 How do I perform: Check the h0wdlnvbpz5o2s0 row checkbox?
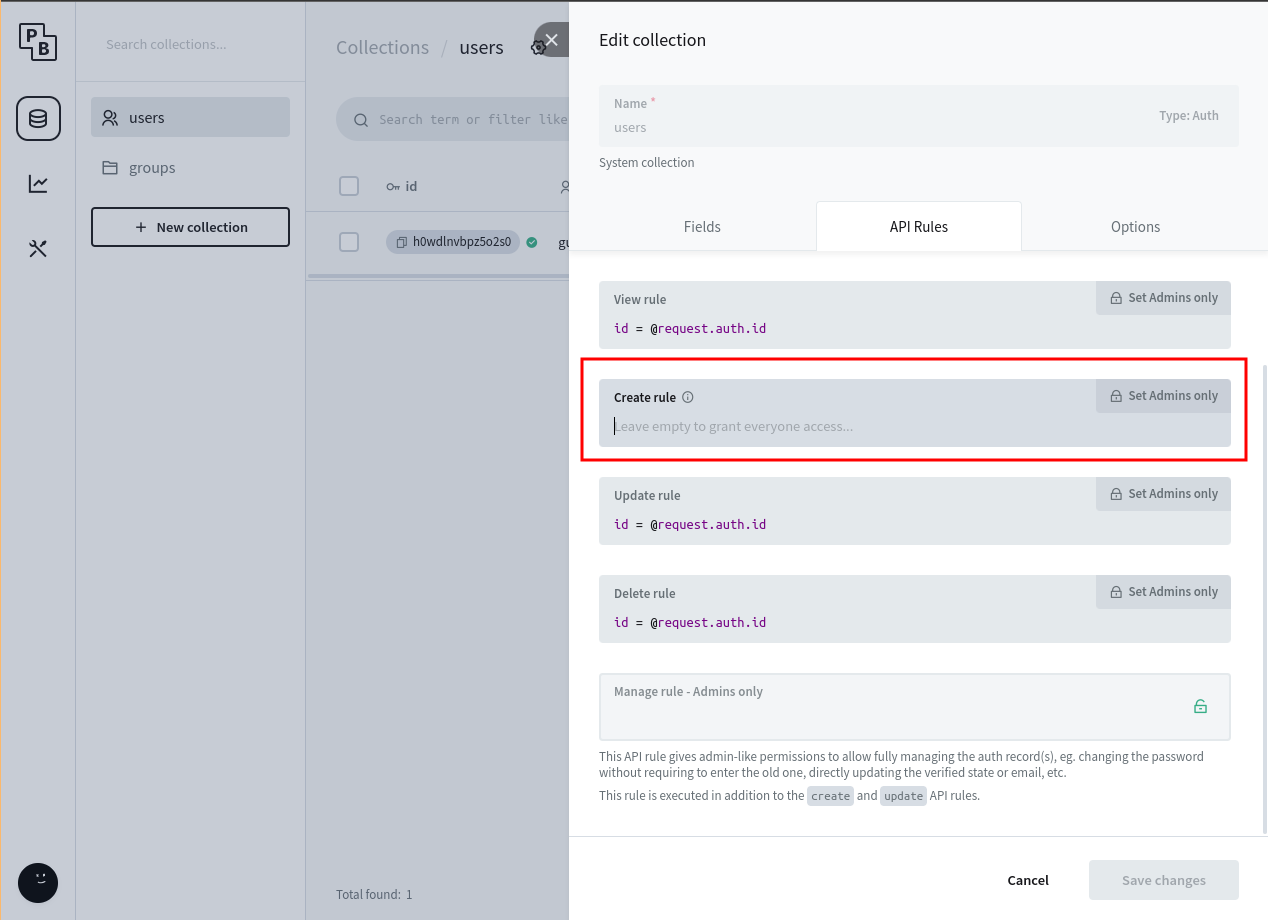click(349, 242)
